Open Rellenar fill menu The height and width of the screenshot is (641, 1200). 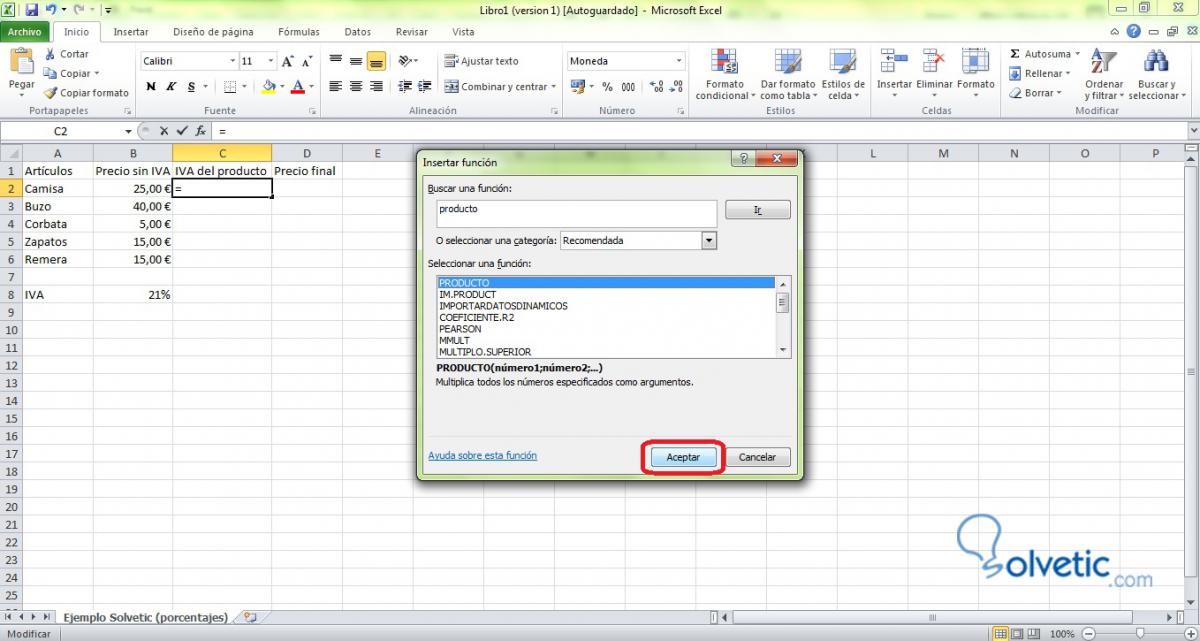(1040, 73)
